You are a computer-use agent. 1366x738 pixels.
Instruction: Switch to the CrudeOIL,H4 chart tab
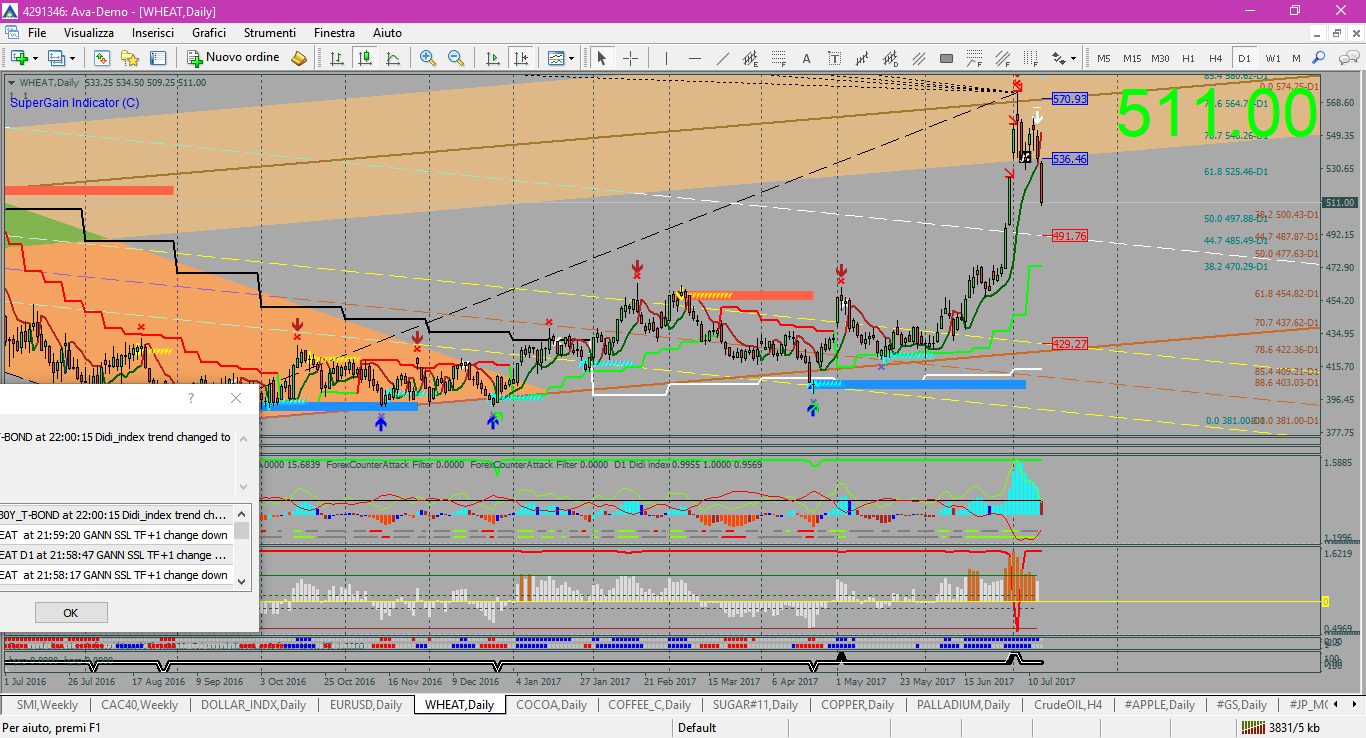(1067, 705)
